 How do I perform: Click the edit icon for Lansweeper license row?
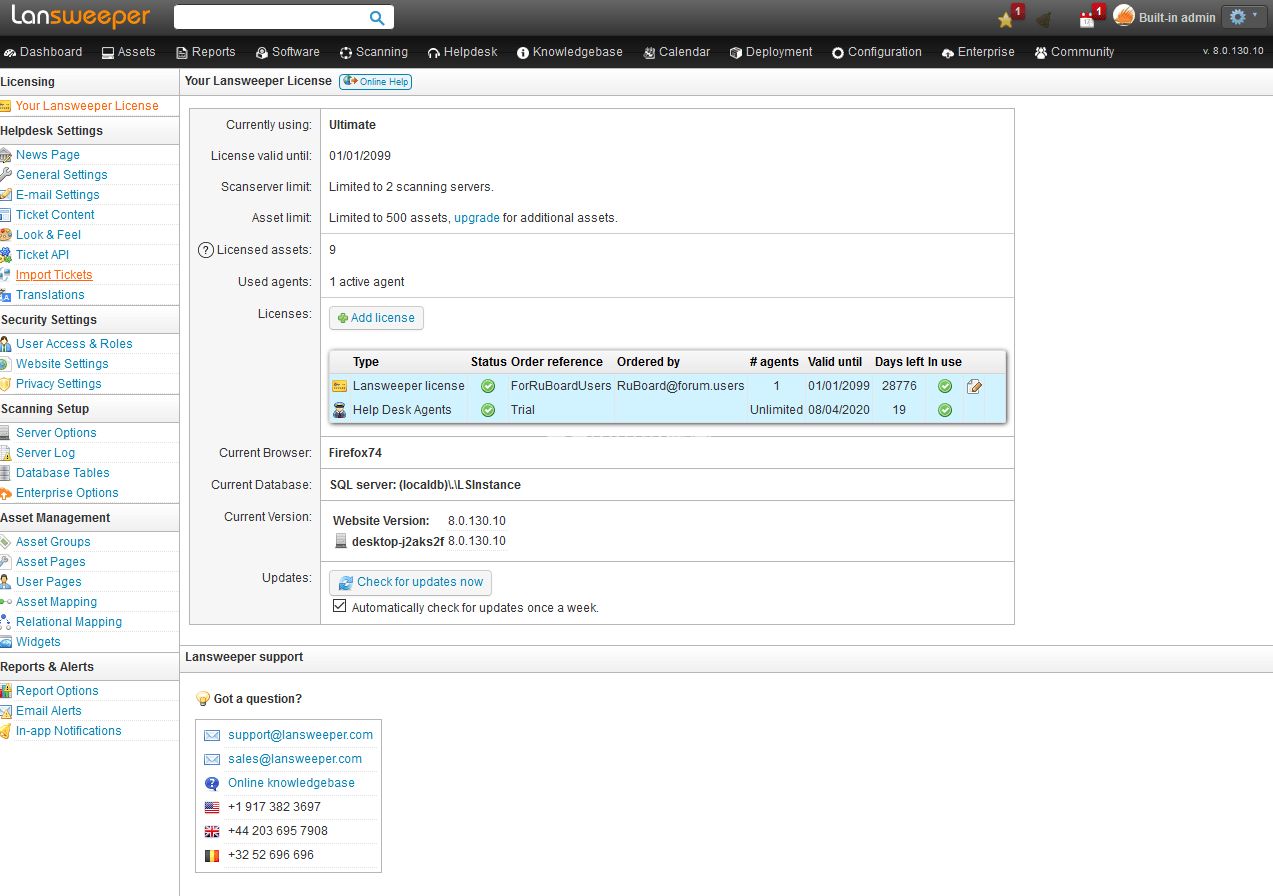974,386
